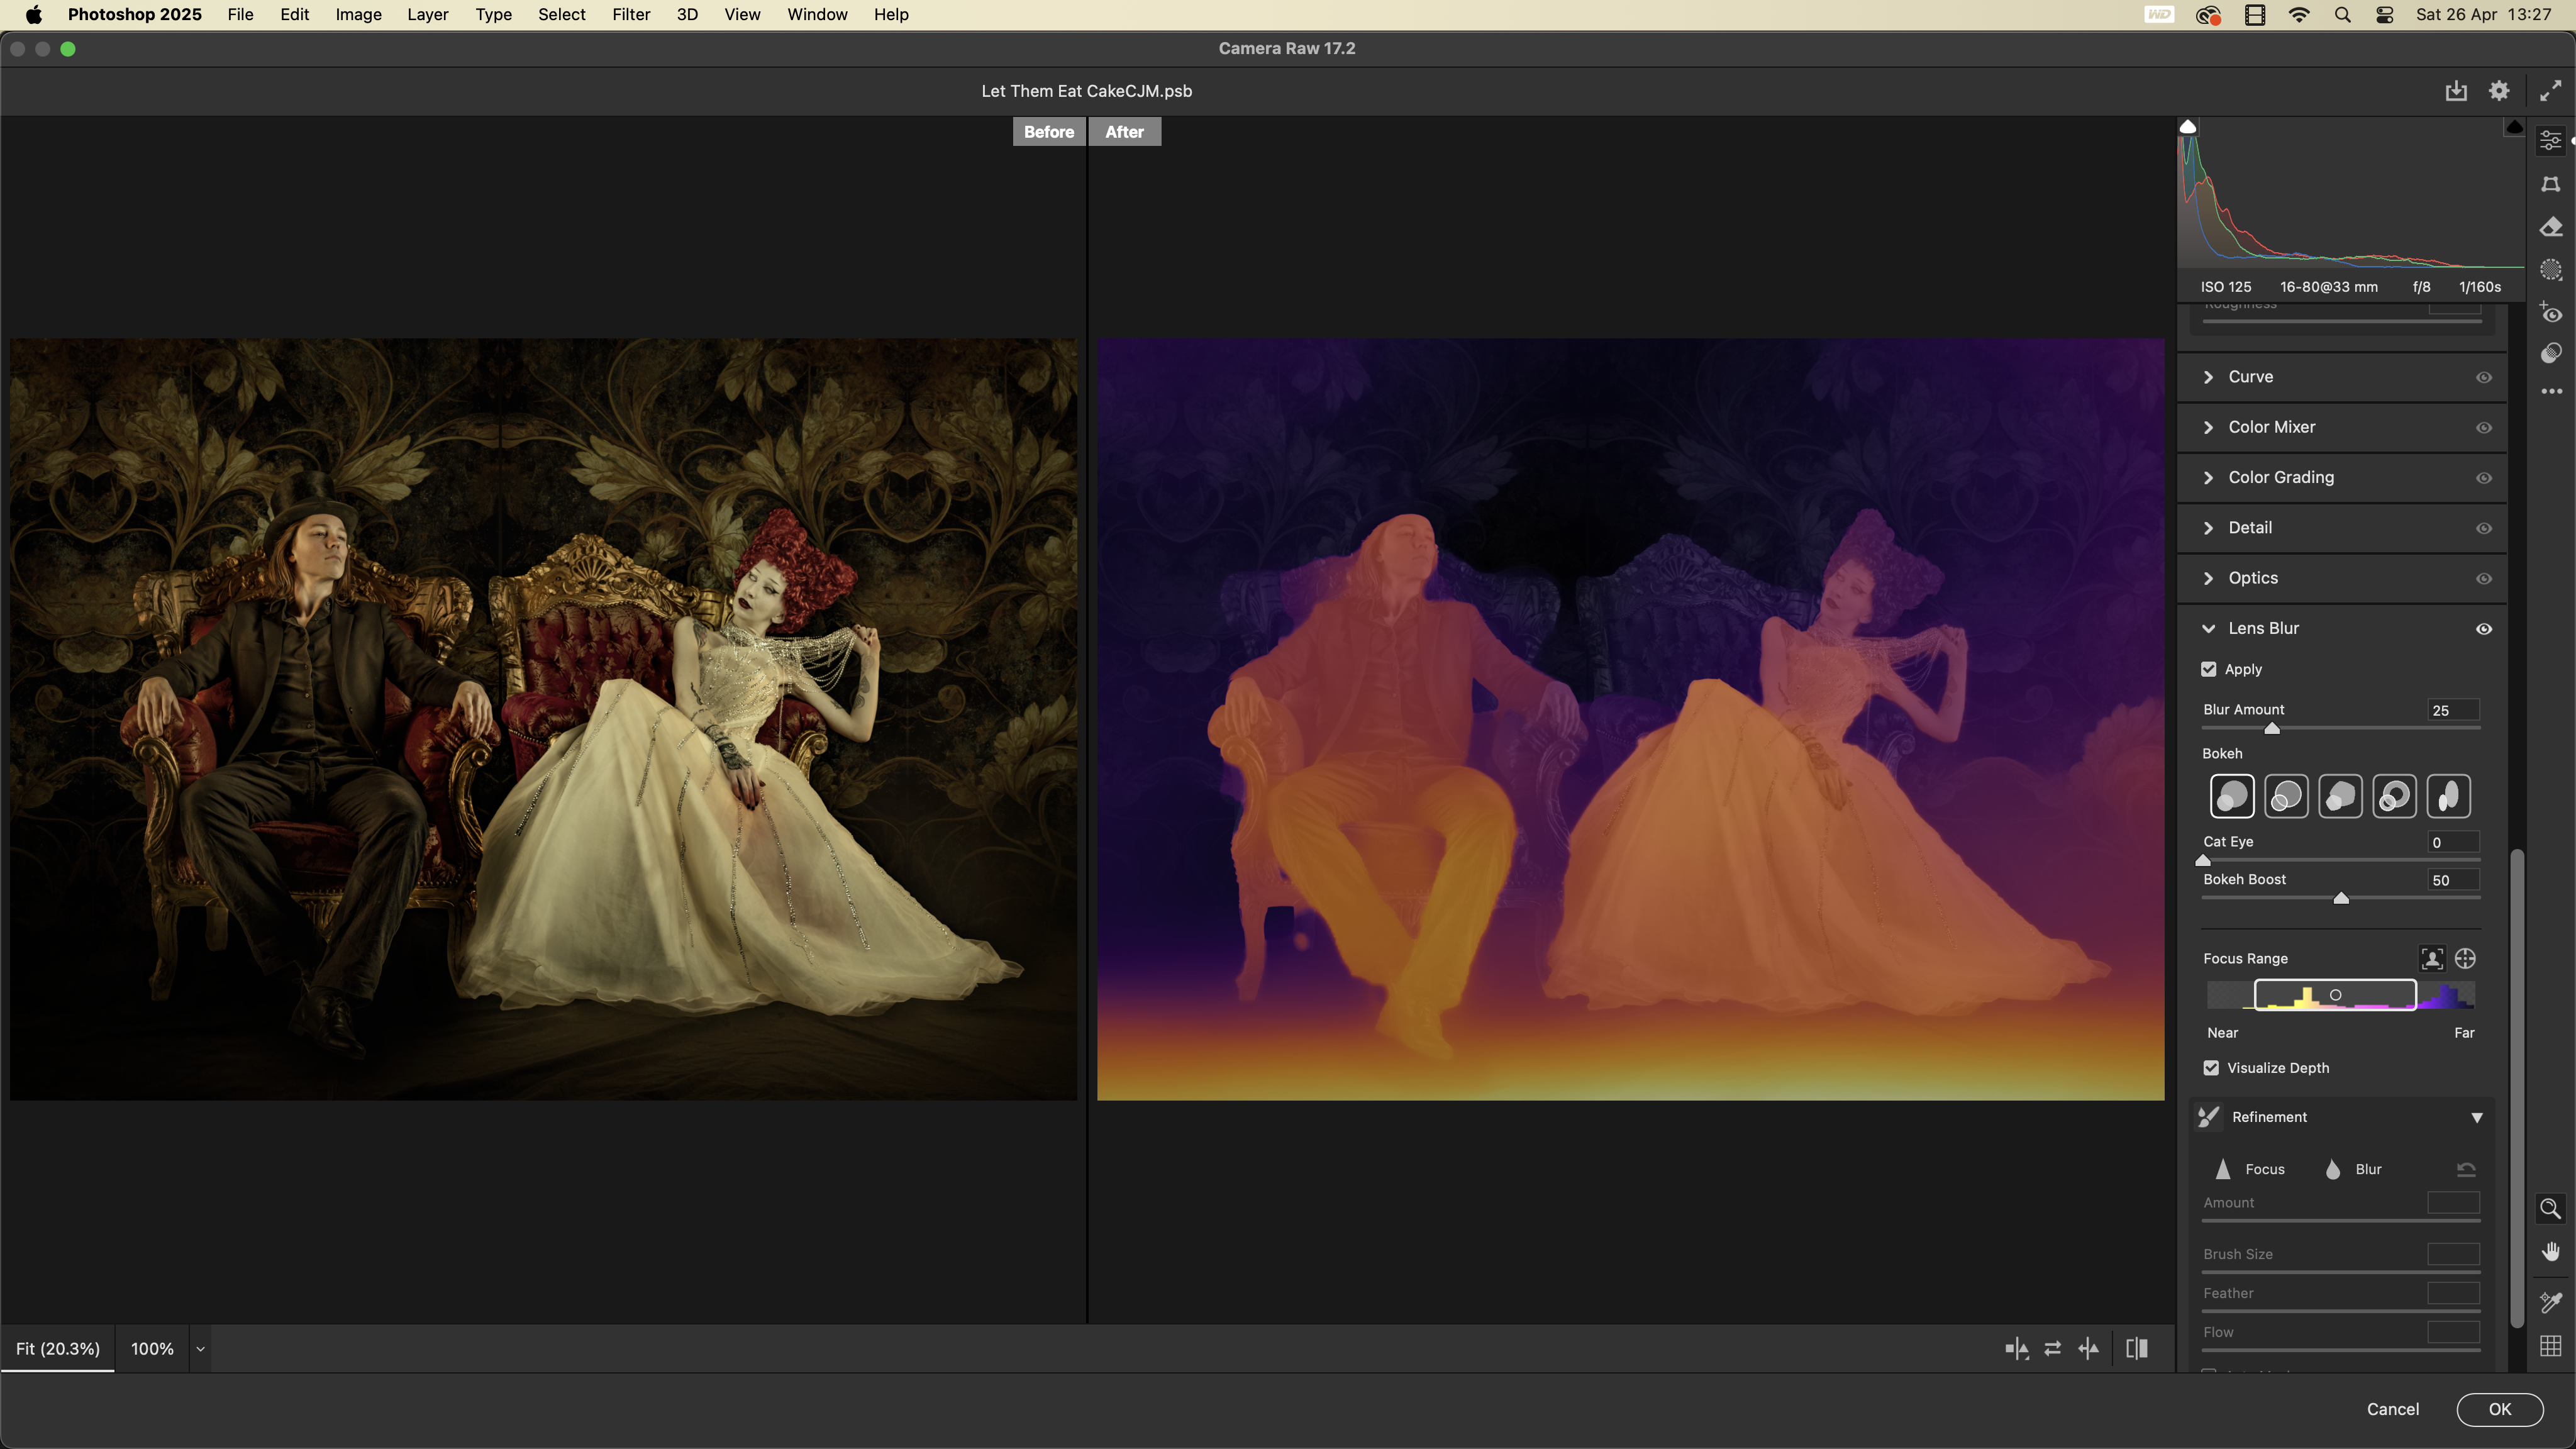Select the Crop tool in right toolbar
This screenshot has width=2576, height=1449.
(2550, 184)
